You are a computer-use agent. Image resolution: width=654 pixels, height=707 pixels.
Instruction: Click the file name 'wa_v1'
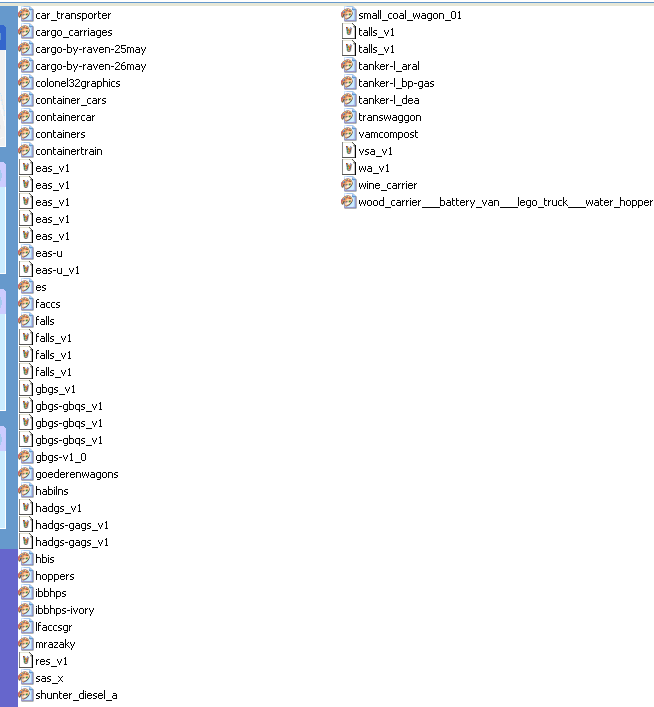[x=374, y=168]
